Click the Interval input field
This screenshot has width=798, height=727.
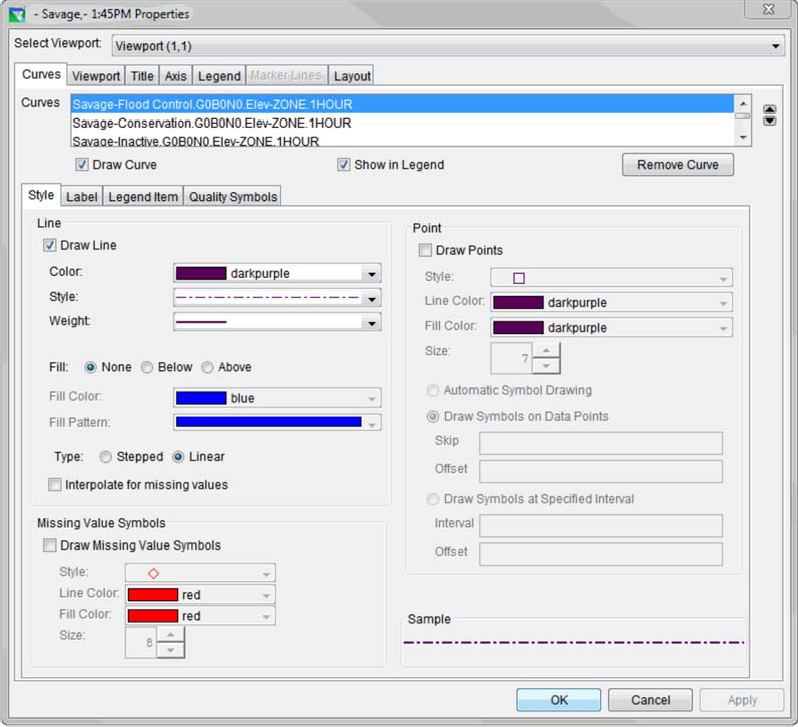[x=601, y=525]
